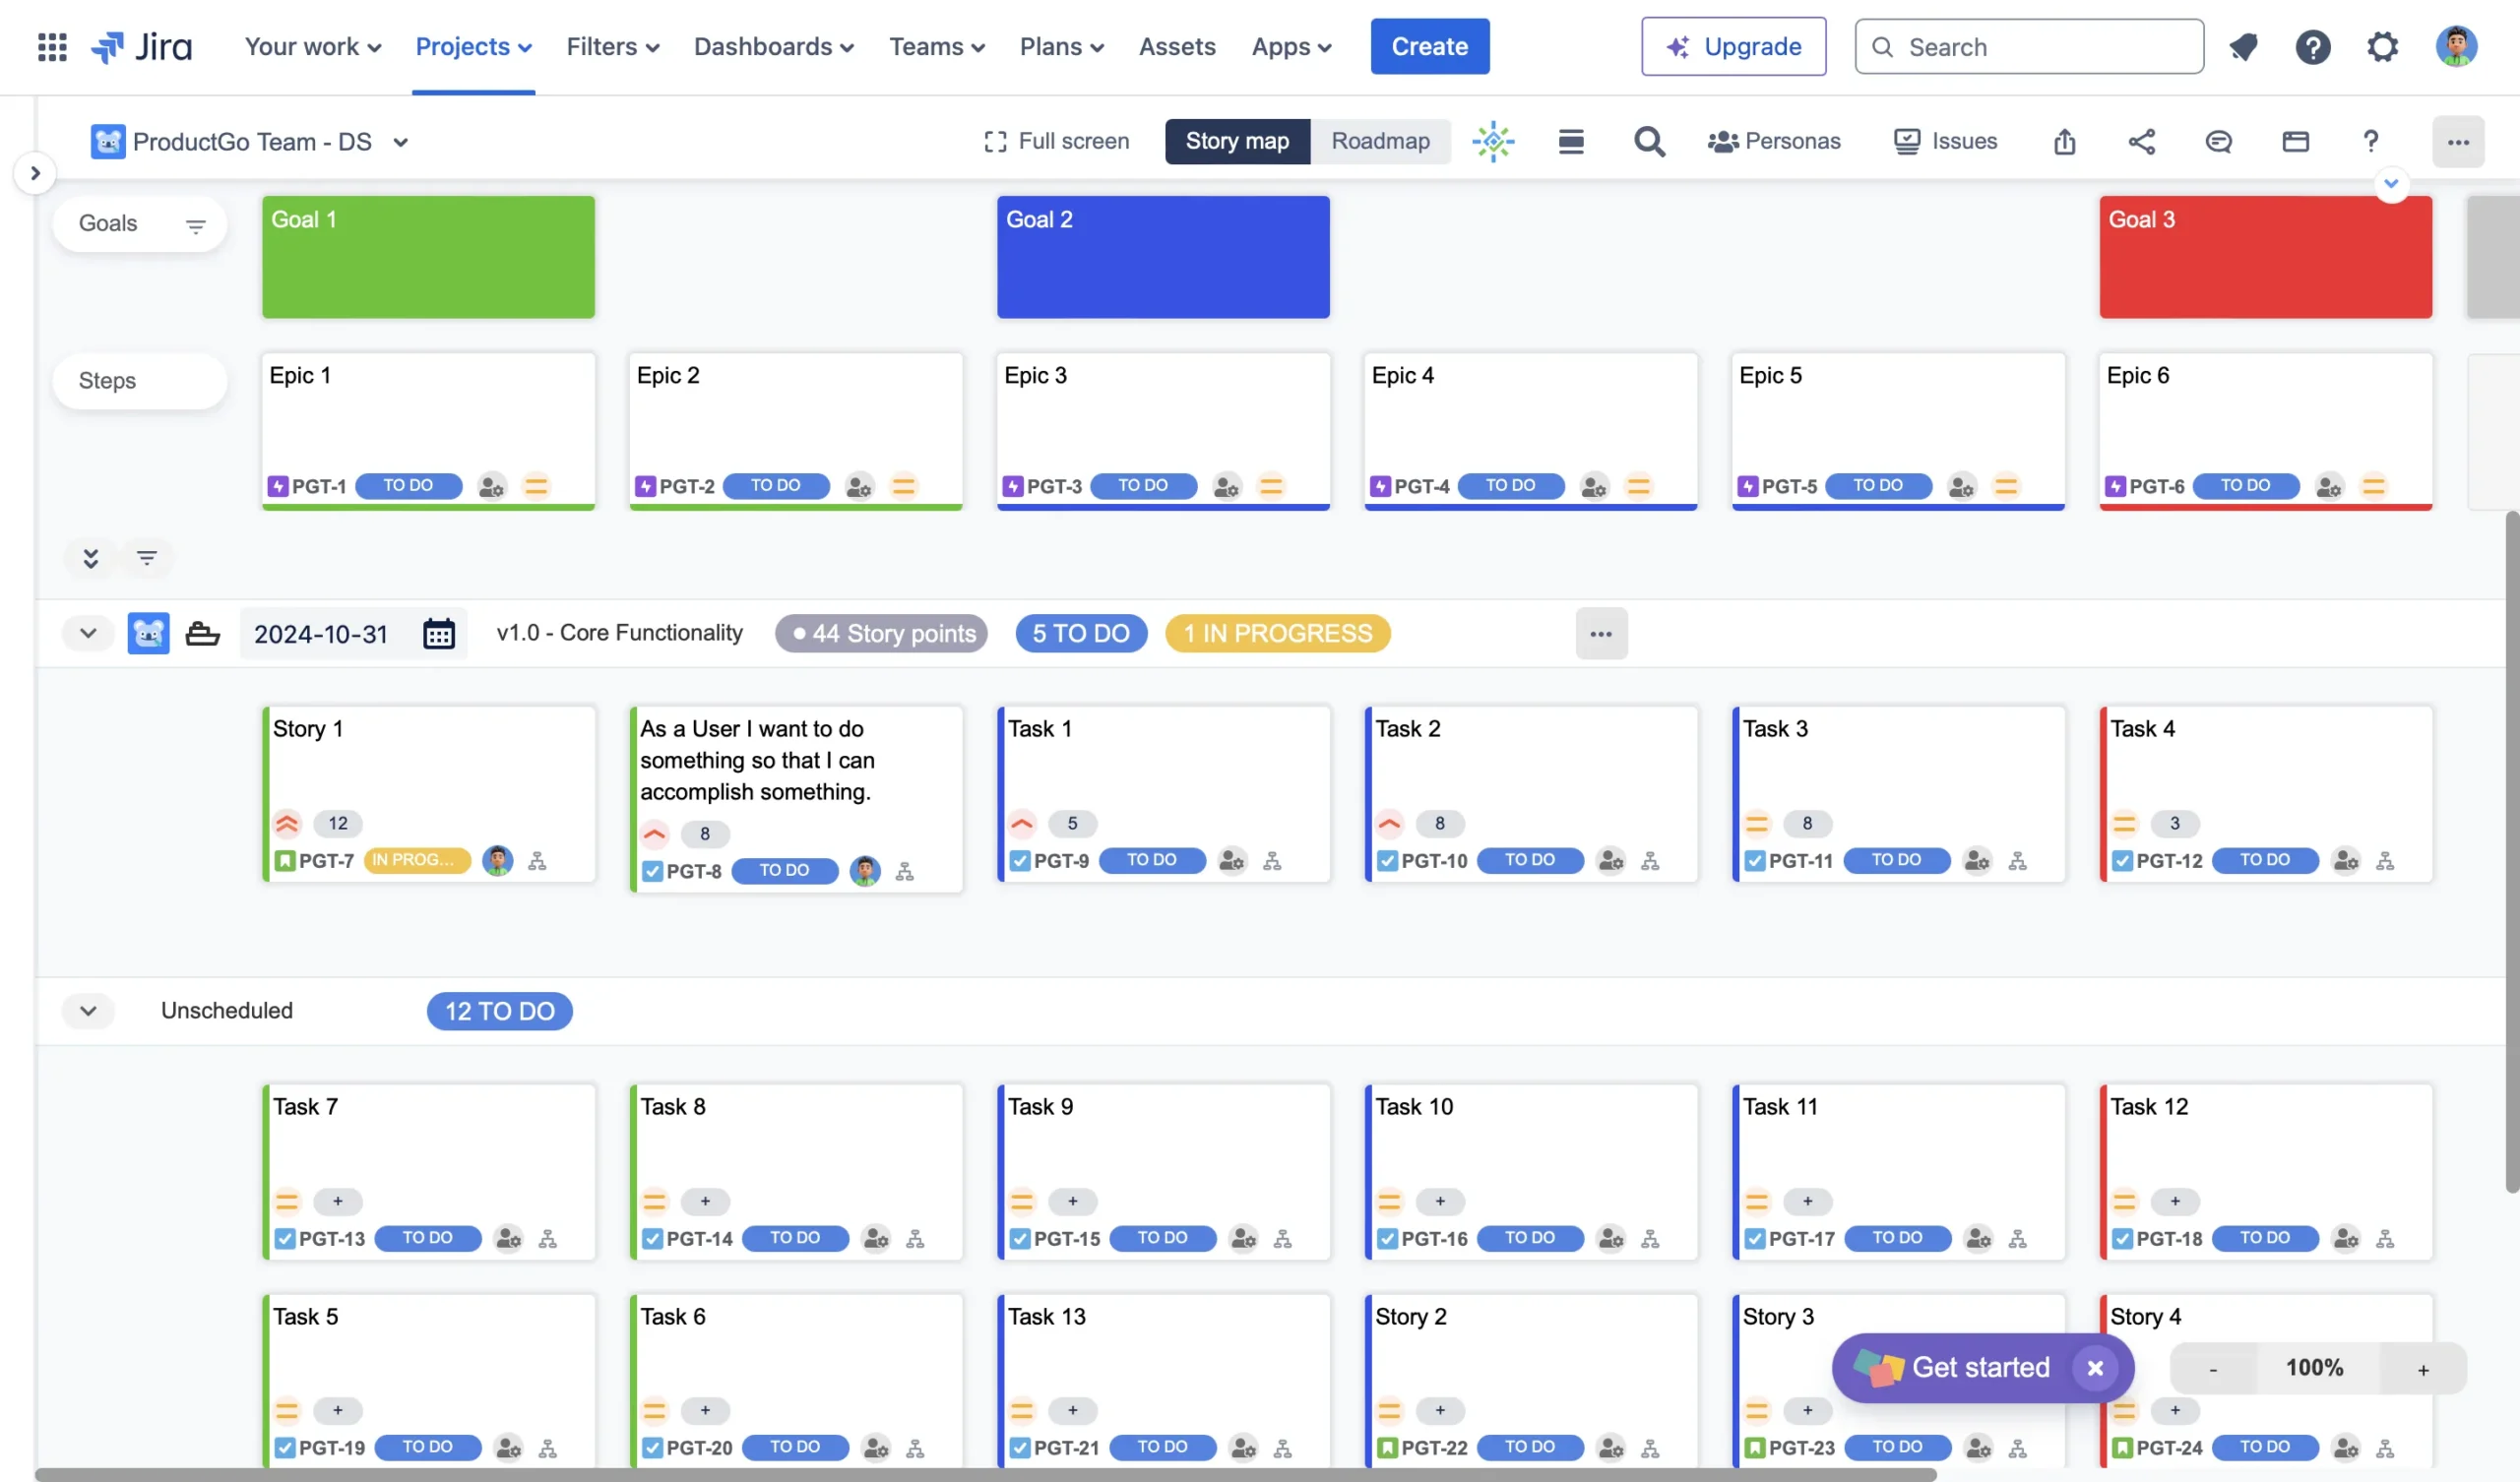
Task: Open the comments icon in toolbar
Action: [2218, 142]
